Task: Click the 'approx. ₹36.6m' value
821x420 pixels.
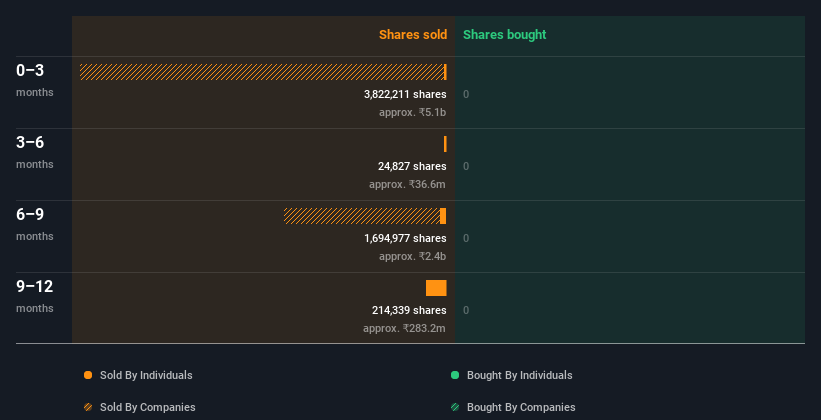Action: 407,184
